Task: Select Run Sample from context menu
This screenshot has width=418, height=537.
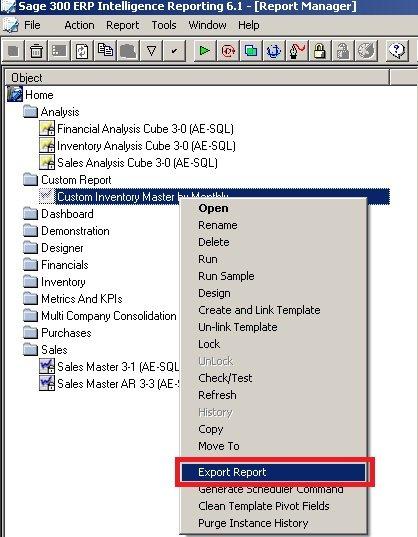Action: tap(273, 276)
